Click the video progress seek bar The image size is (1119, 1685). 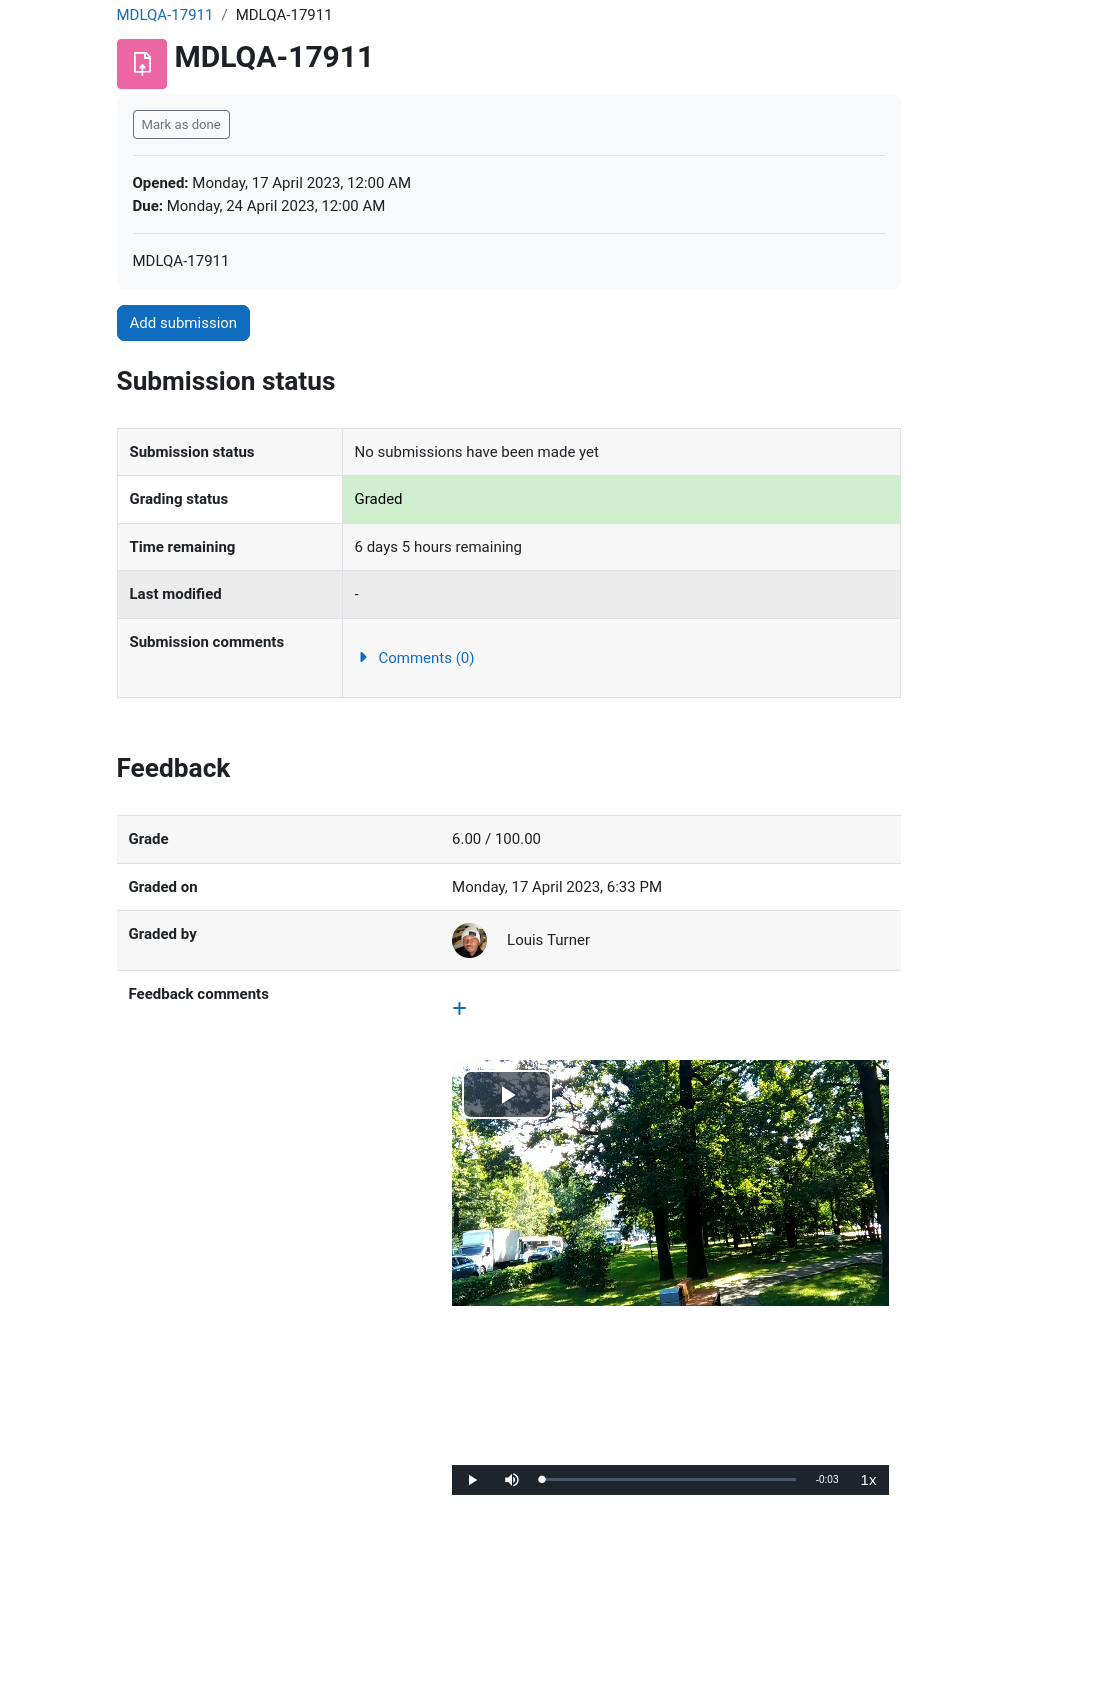tap(668, 1480)
